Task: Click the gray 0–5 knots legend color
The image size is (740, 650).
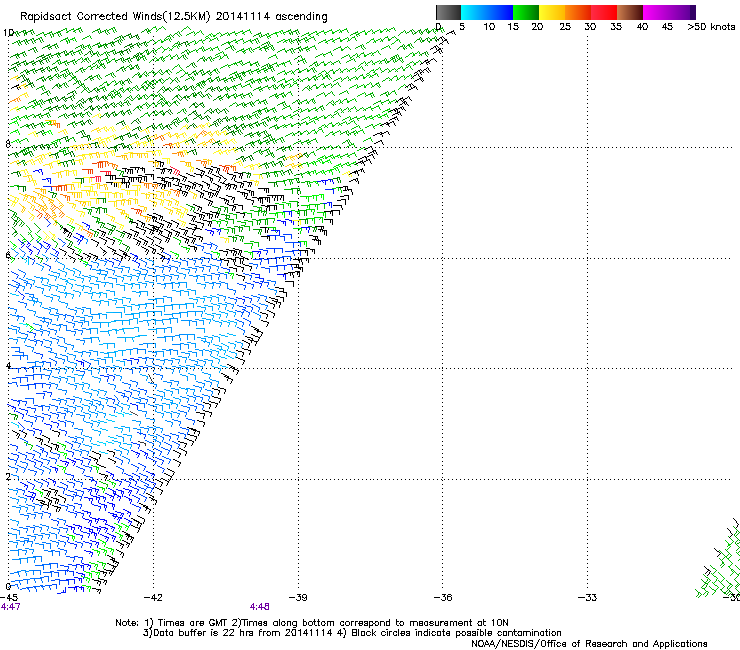Action: [x=448, y=12]
